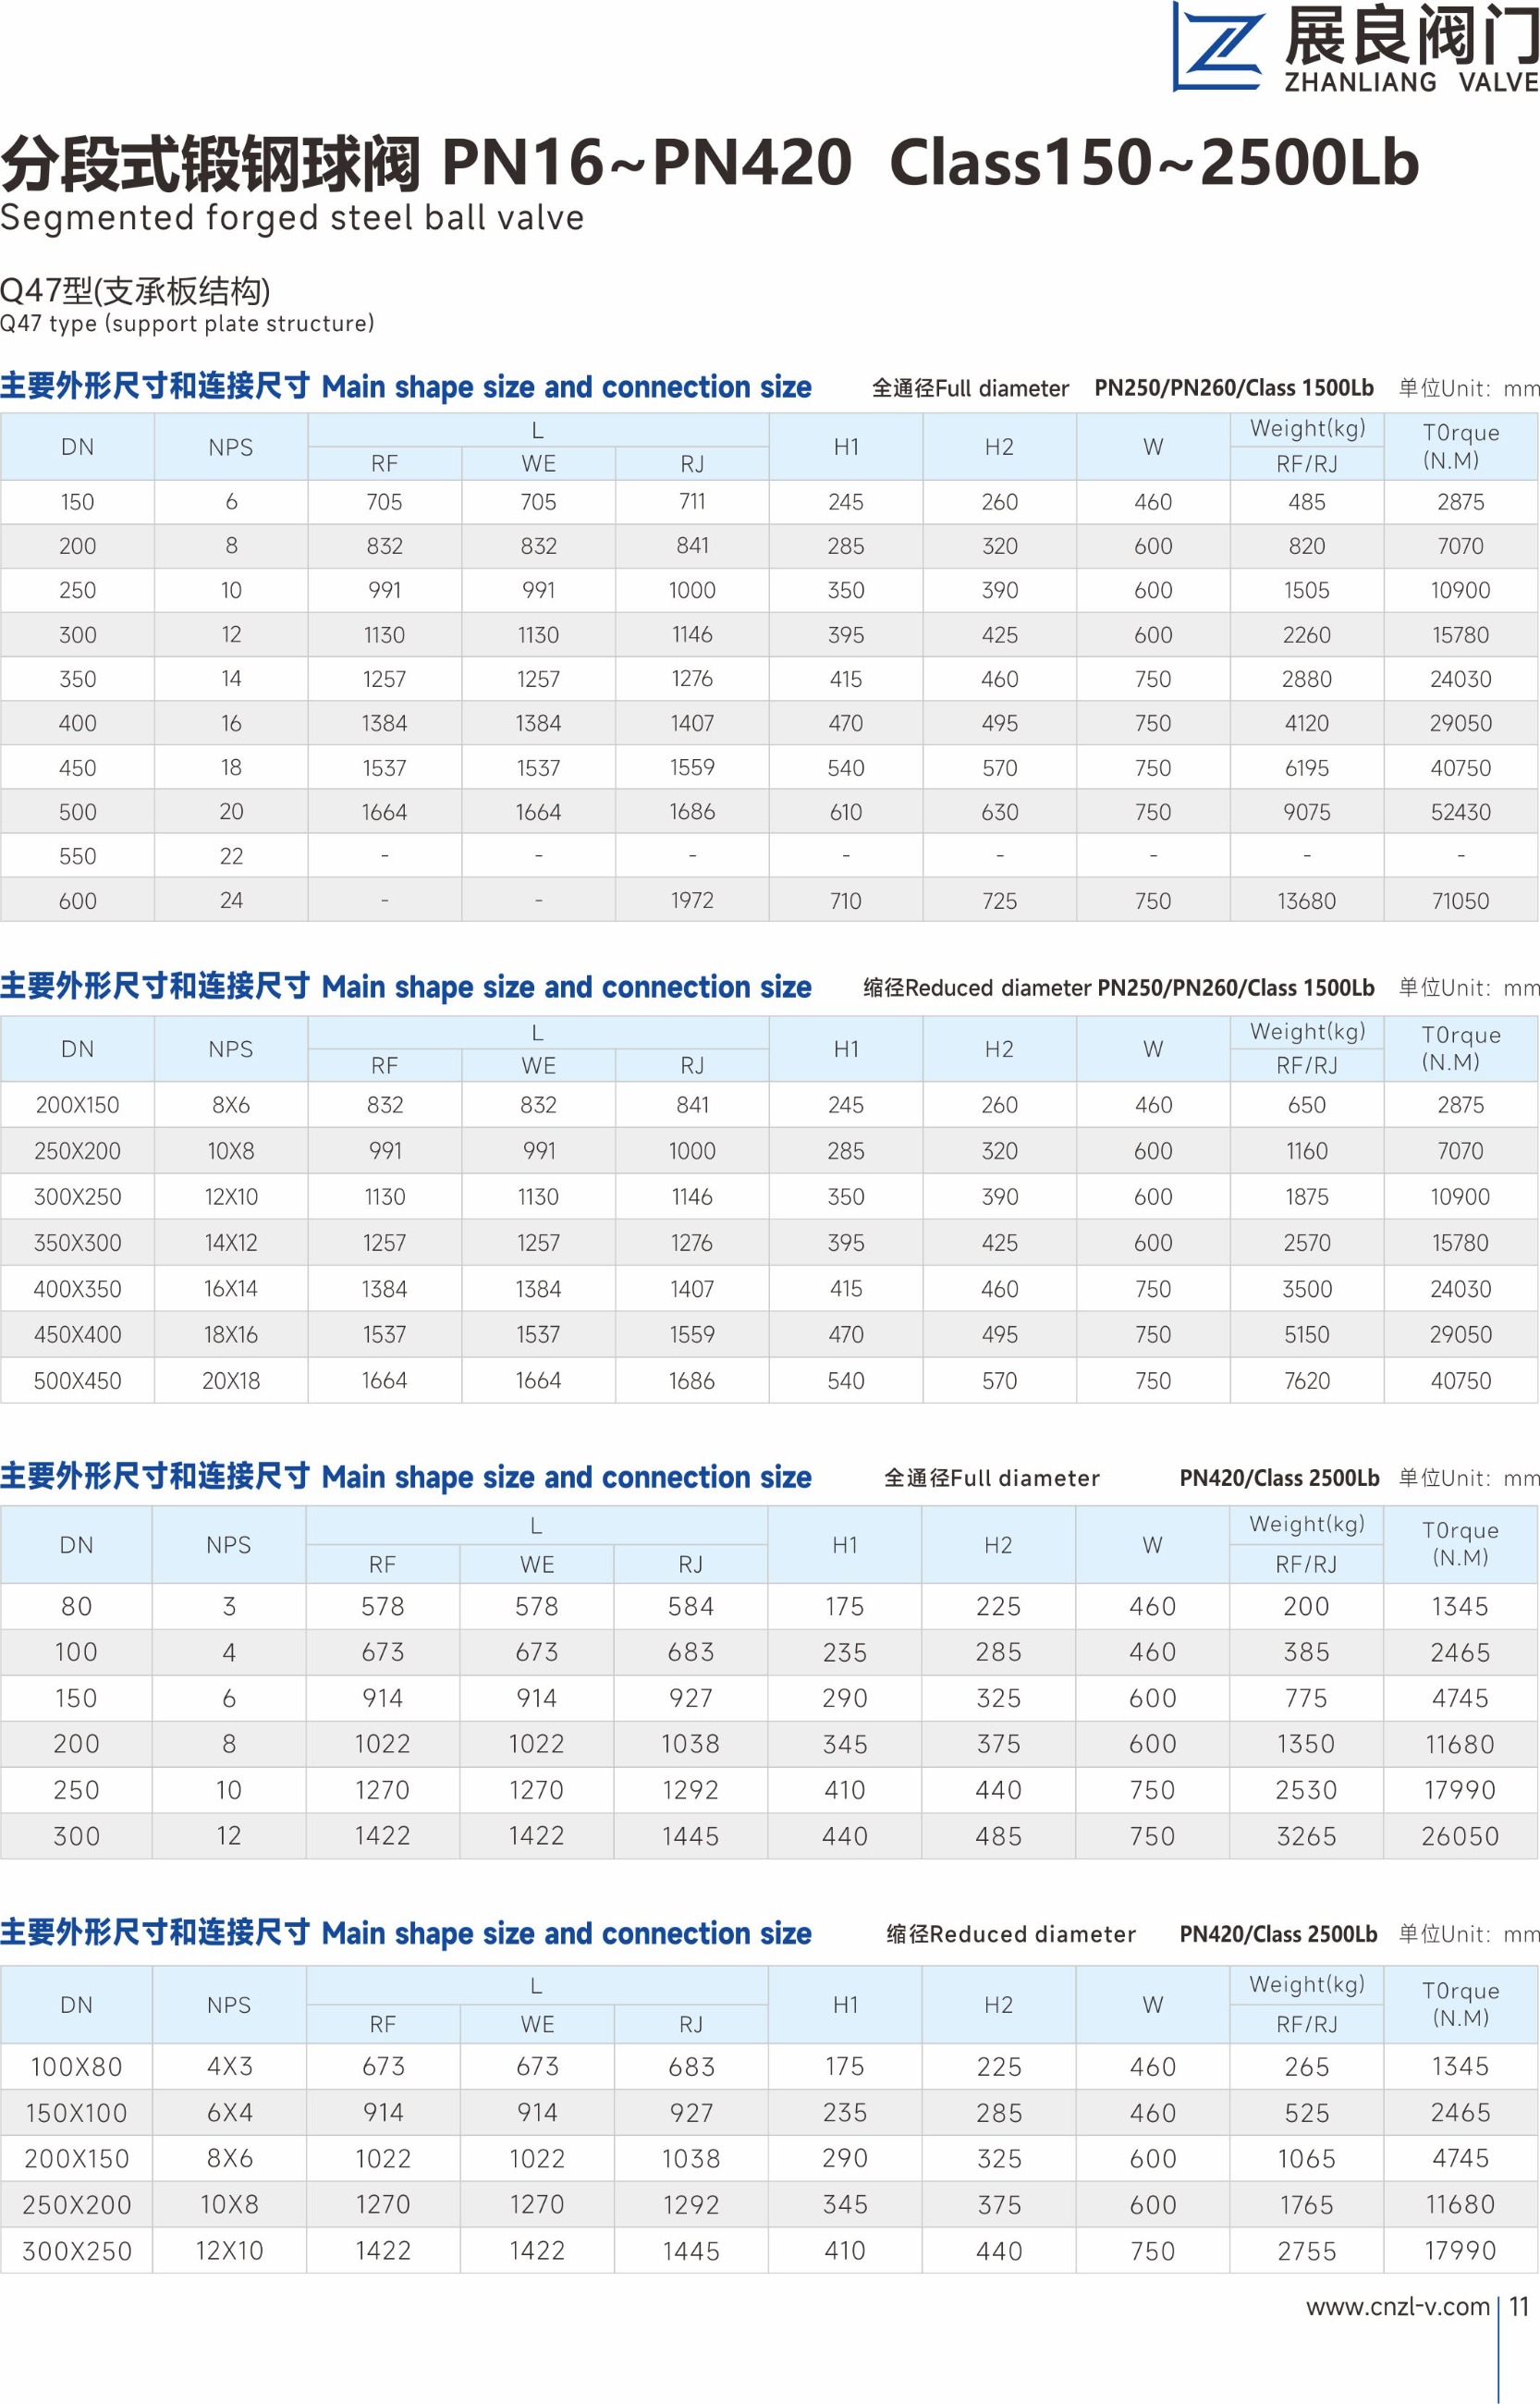The width and height of the screenshot is (1540, 2404).
Task: Click the RJ length value 711
Action: click(692, 502)
